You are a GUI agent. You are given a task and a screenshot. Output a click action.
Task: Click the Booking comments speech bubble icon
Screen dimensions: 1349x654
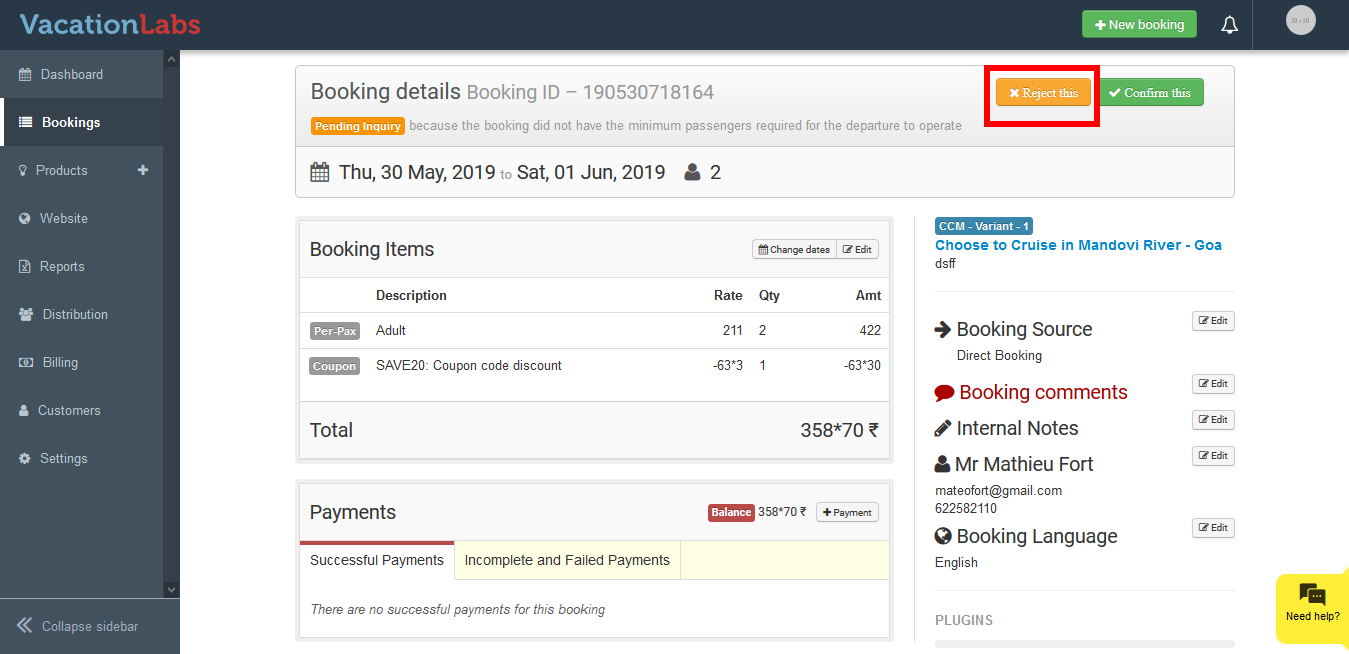pyautogui.click(x=944, y=392)
